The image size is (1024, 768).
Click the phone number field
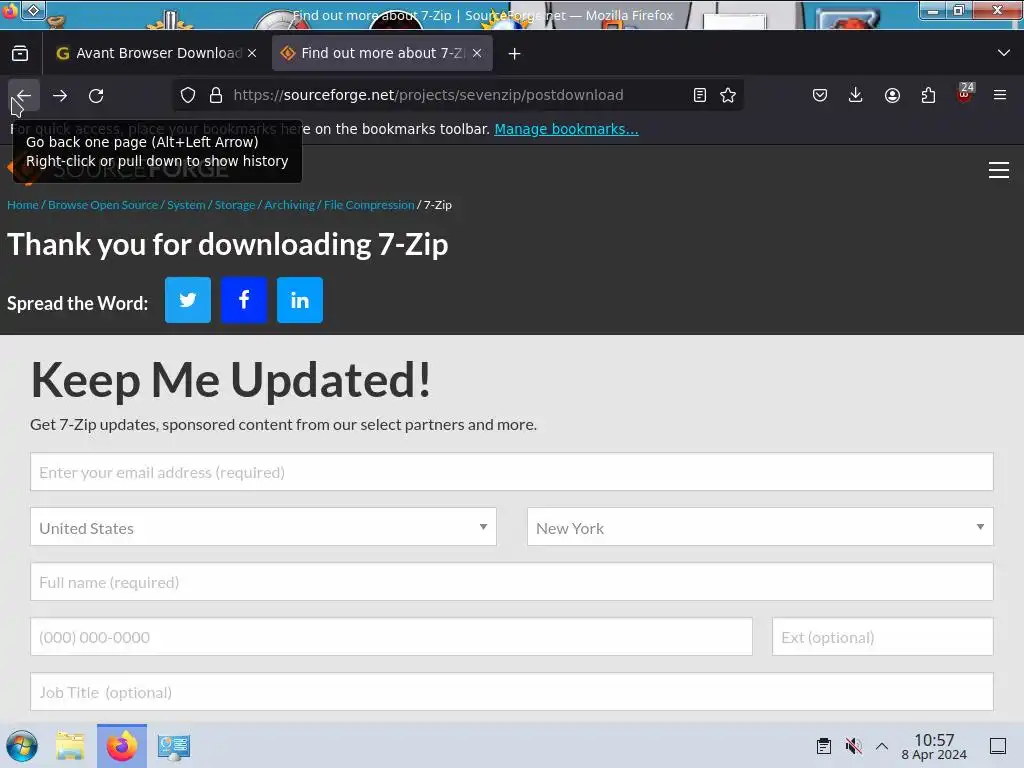(x=391, y=637)
